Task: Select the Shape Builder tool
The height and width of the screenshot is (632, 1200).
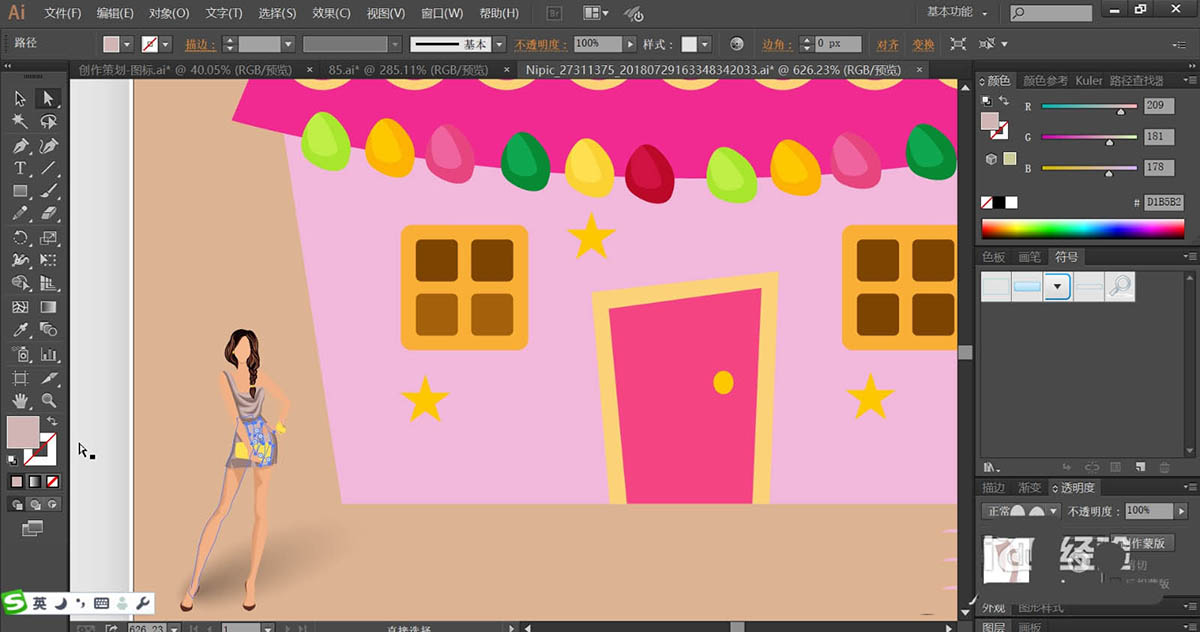Action: [x=20, y=284]
